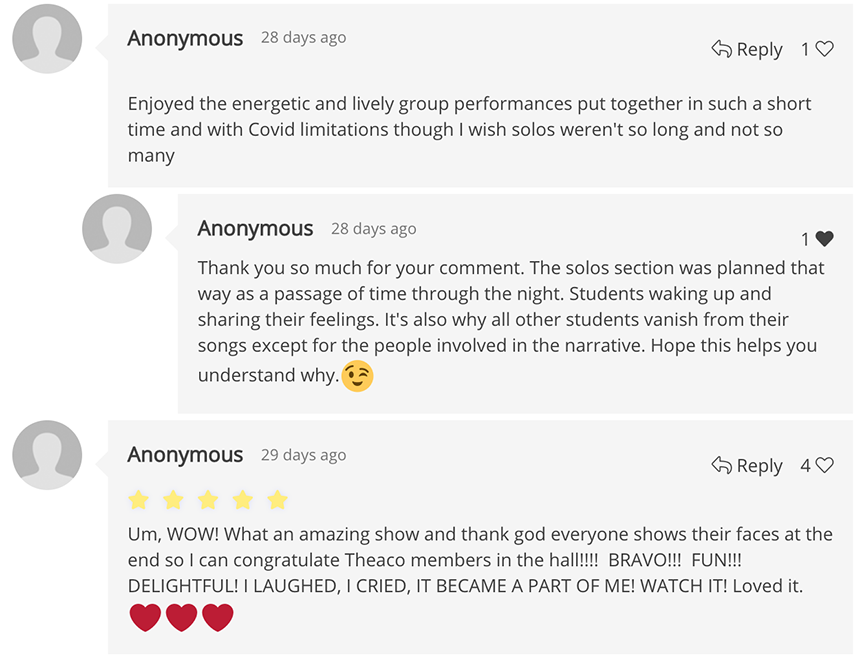This screenshot has width=864, height=662.
Task: Click the 28 days ago label on the reply
Action: [373, 228]
